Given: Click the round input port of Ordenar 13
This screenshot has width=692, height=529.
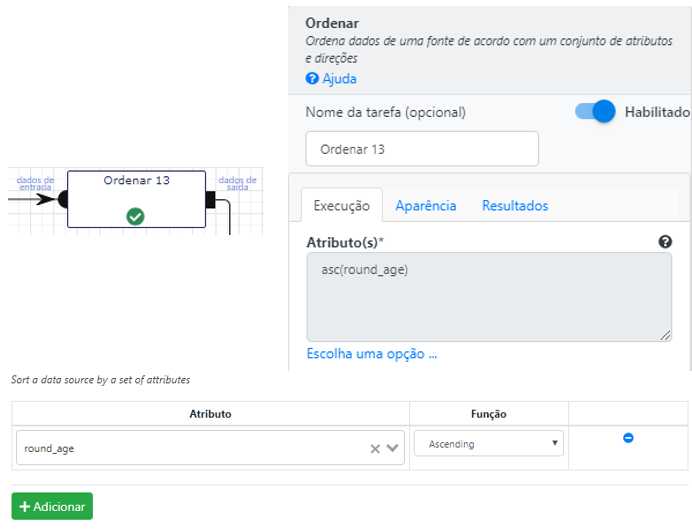Looking at the screenshot, I should tap(63, 199).
